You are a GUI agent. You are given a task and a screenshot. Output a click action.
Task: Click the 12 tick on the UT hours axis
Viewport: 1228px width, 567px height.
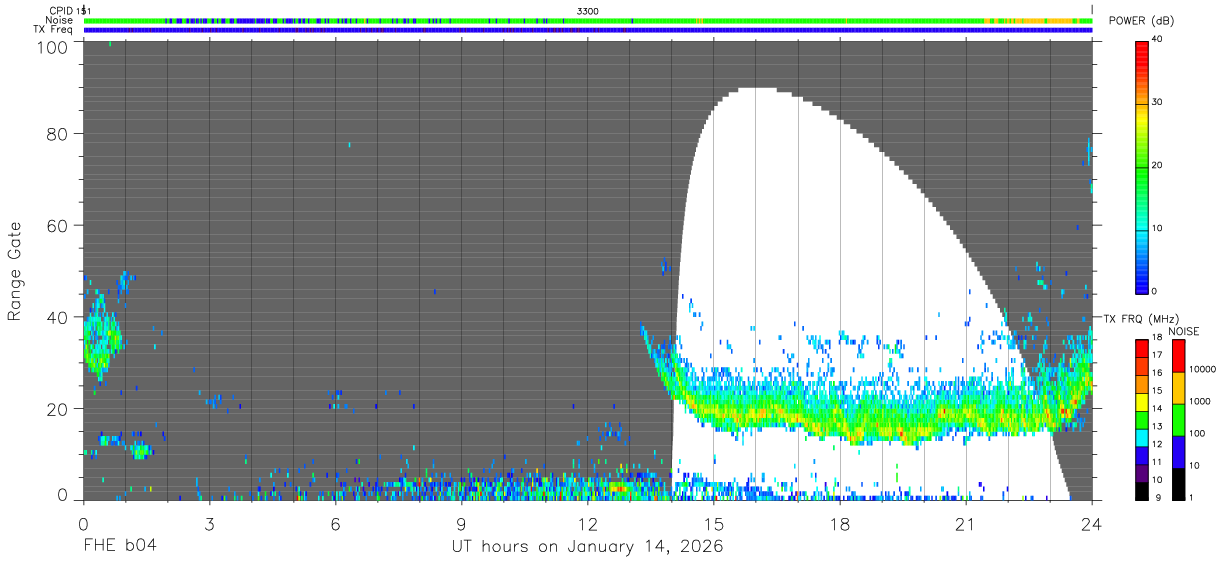point(587,524)
